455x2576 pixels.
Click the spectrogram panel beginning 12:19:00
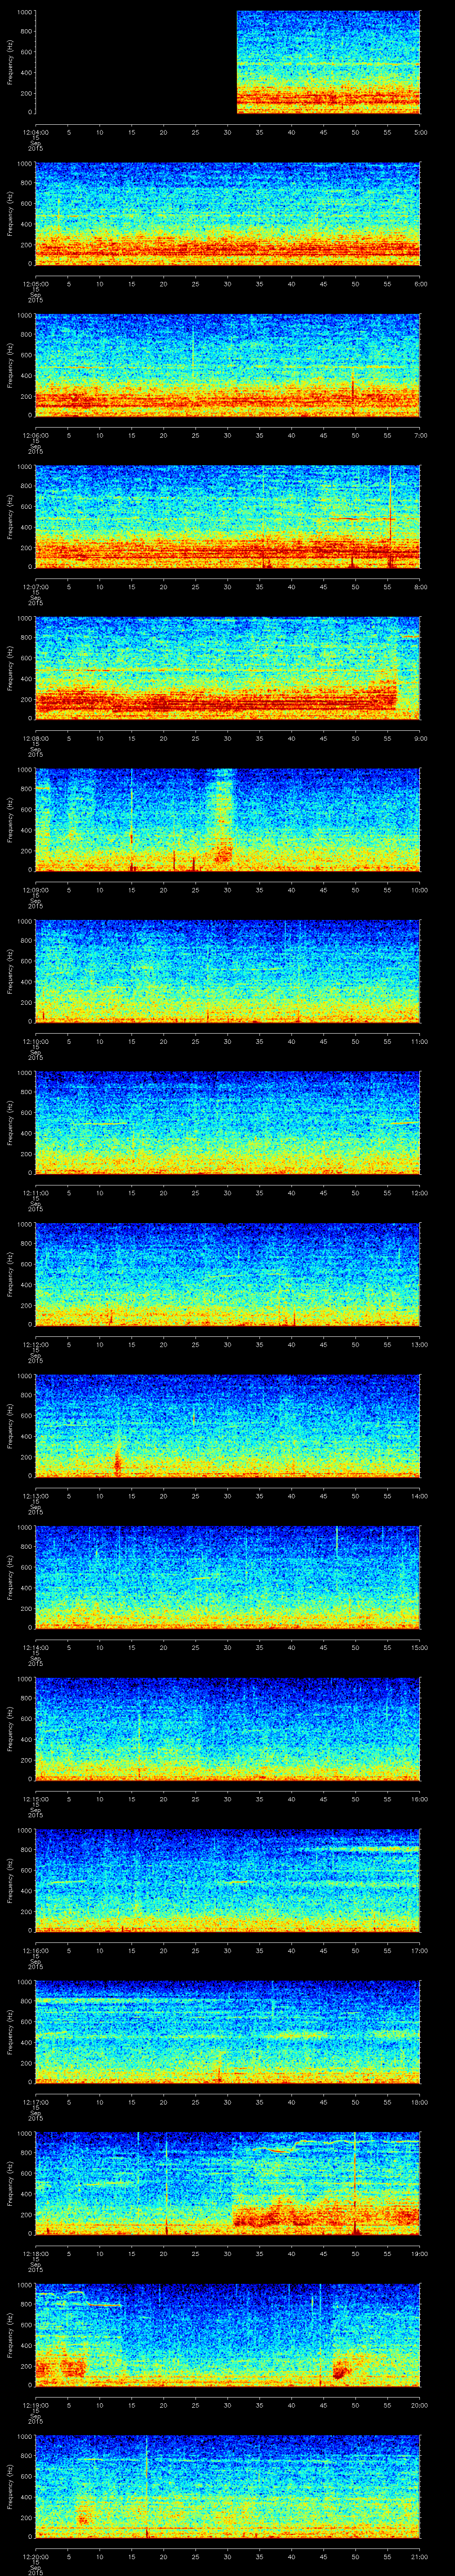point(228,2335)
